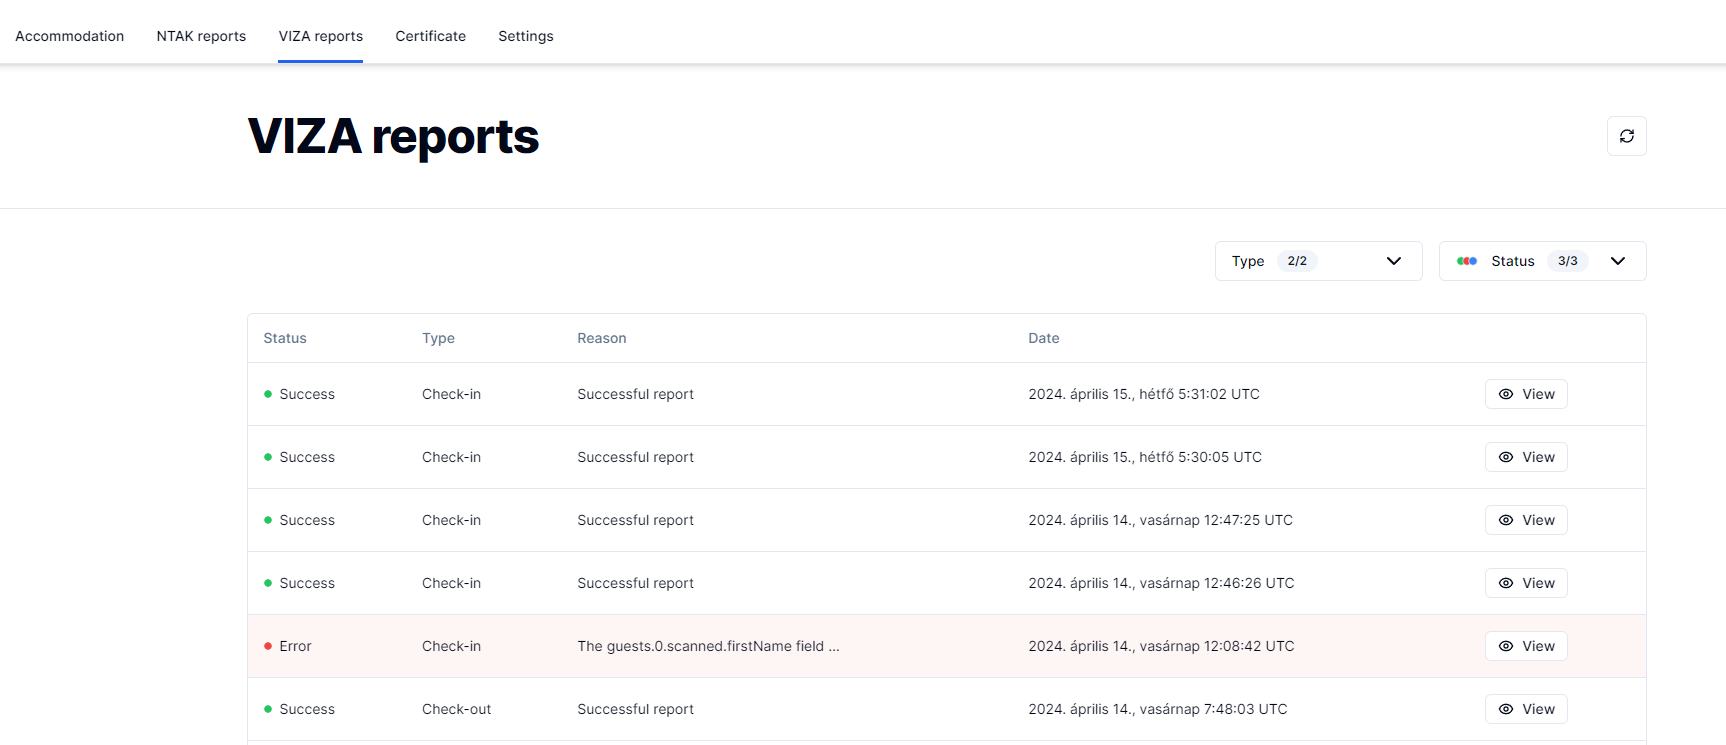Click the Date column header
This screenshot has height=745, width=1726.
point(1043,338)
